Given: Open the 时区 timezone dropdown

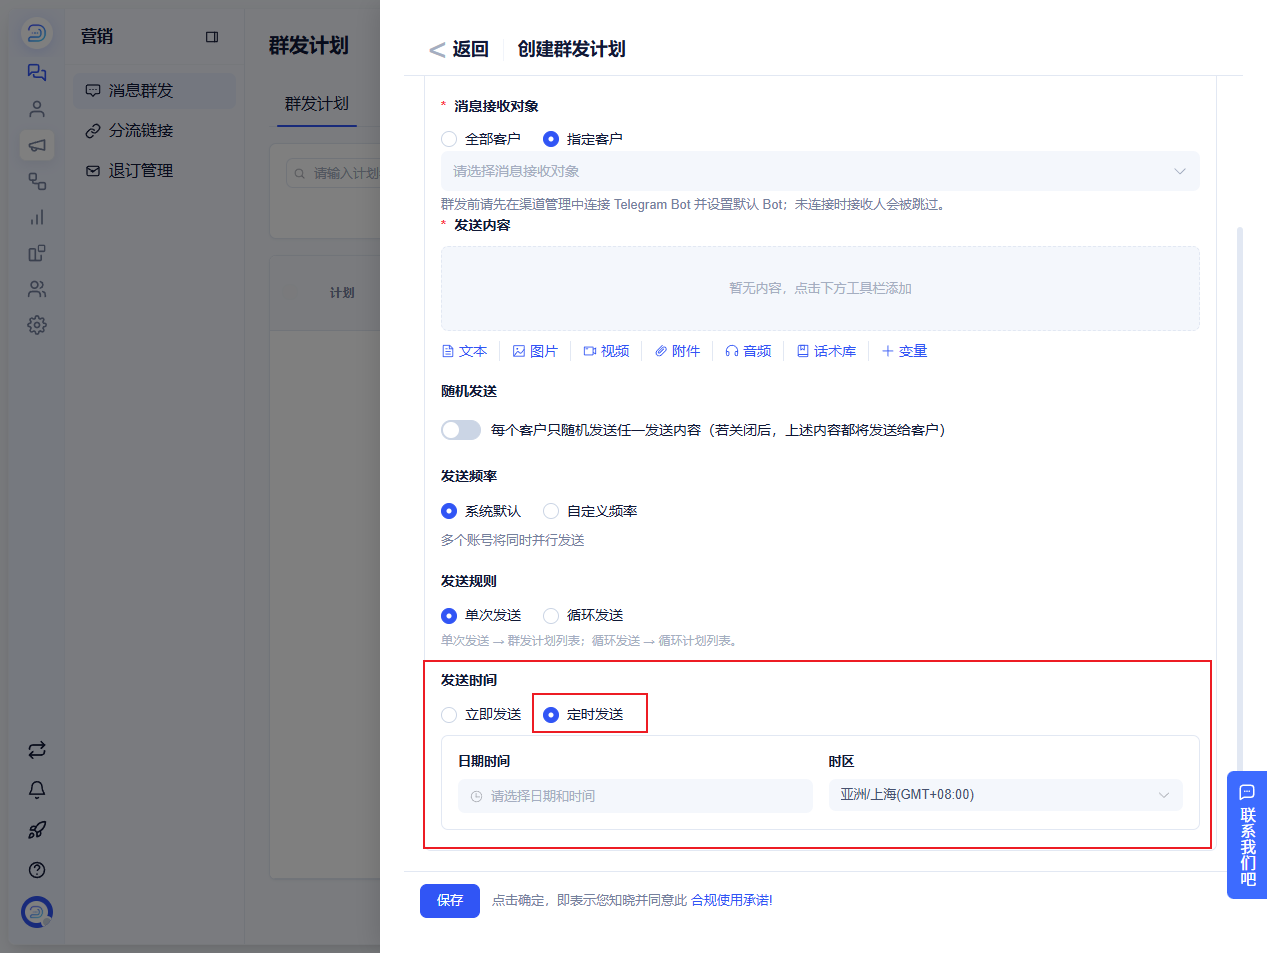Looking at the screenshot, I should pyautogui.click(x=1006, y=795).
